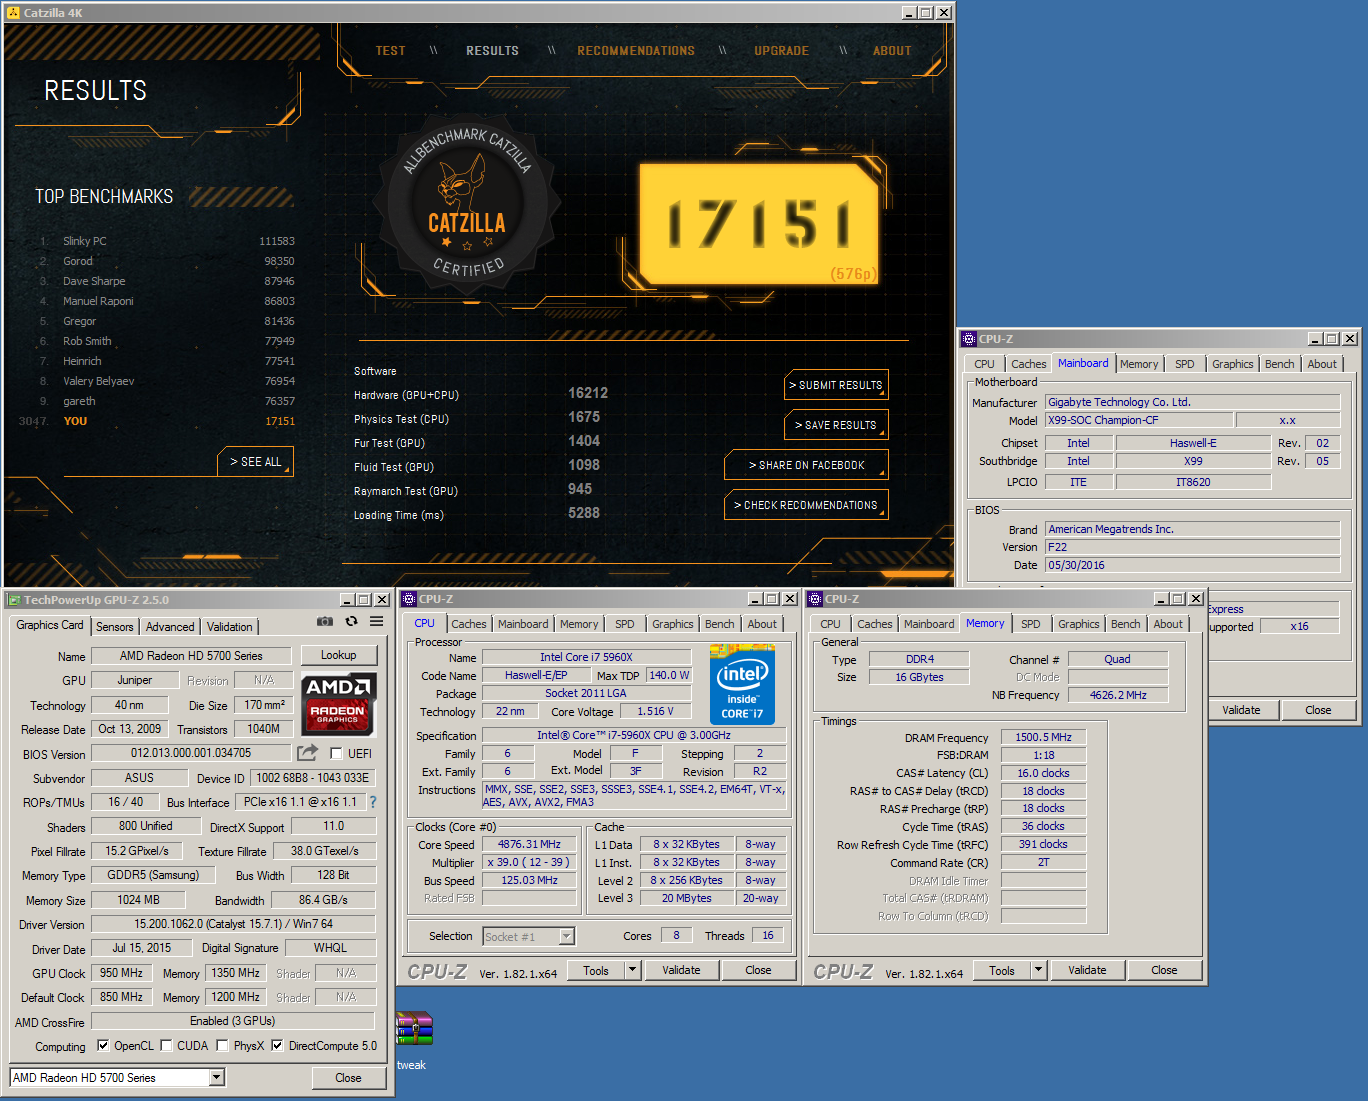Open the AMD Radeon HD 5700 Series GPU dropdown
This screenshot has width=1368, height=1101.
pyautogui.click(x=217, y=1077)
